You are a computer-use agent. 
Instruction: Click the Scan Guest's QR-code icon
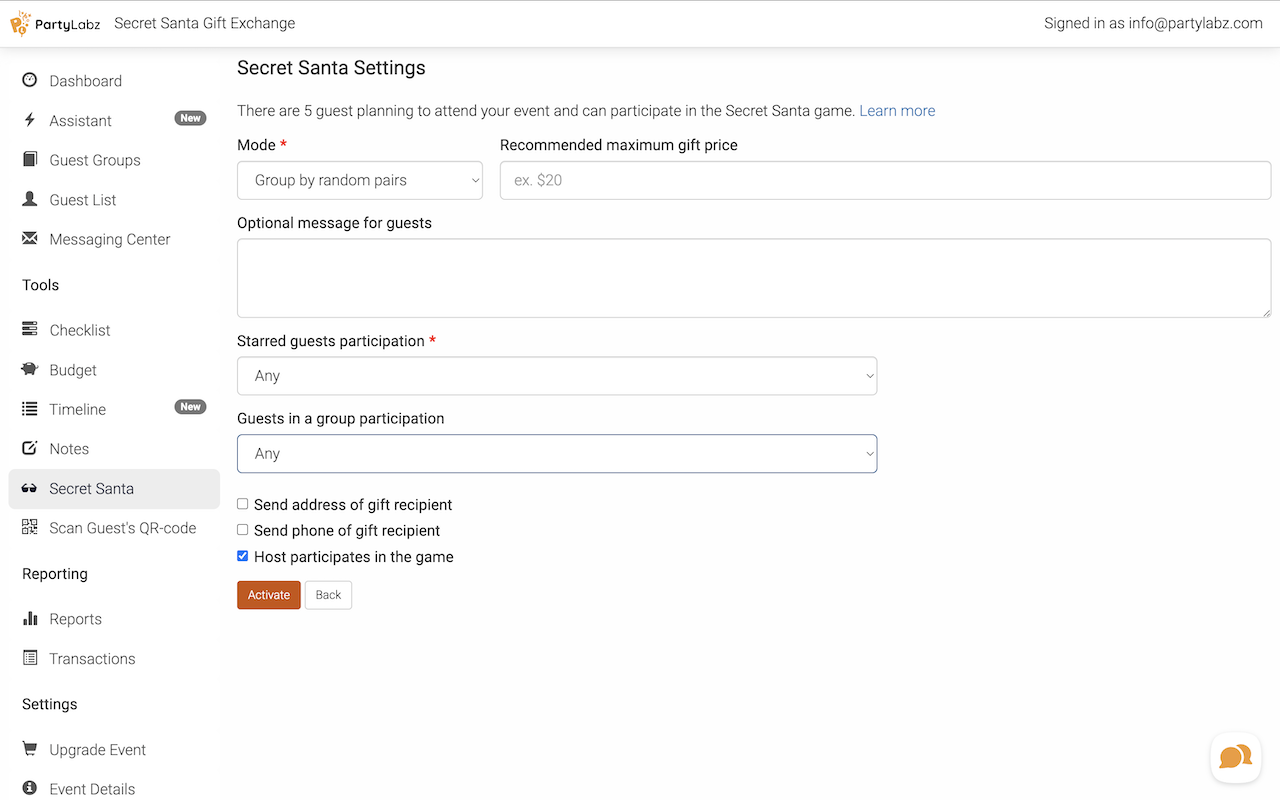click(x=30, y=528)
